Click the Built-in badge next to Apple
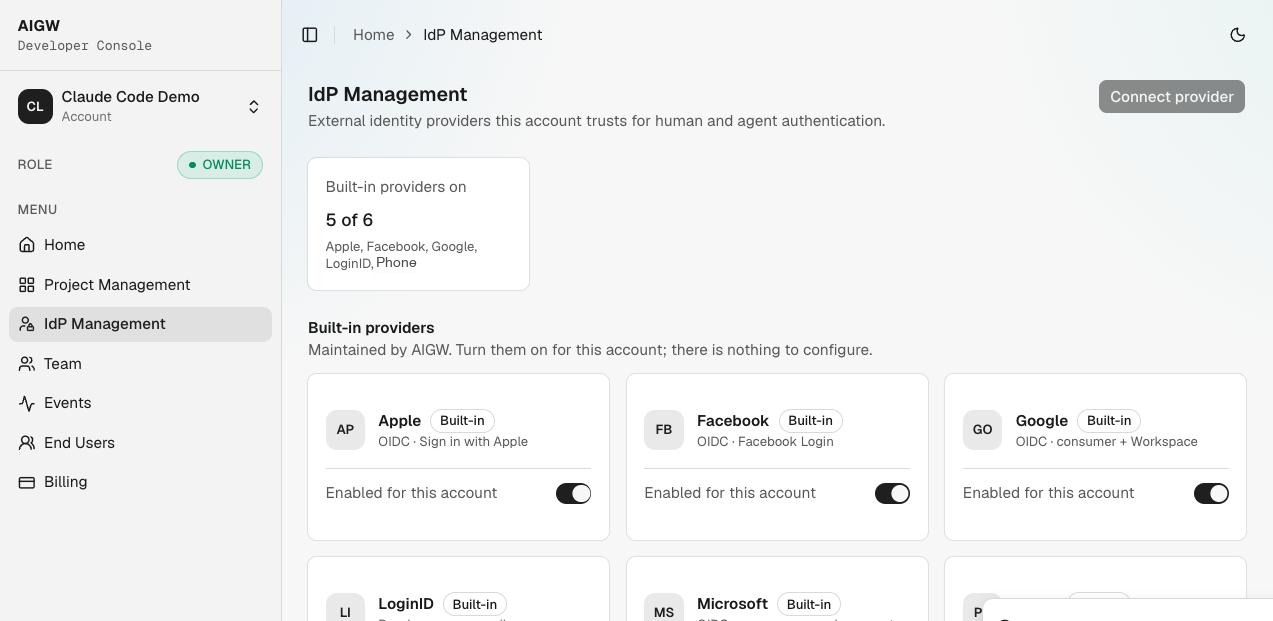Viewport: 1273px width, 621px height. coord(462,421)
